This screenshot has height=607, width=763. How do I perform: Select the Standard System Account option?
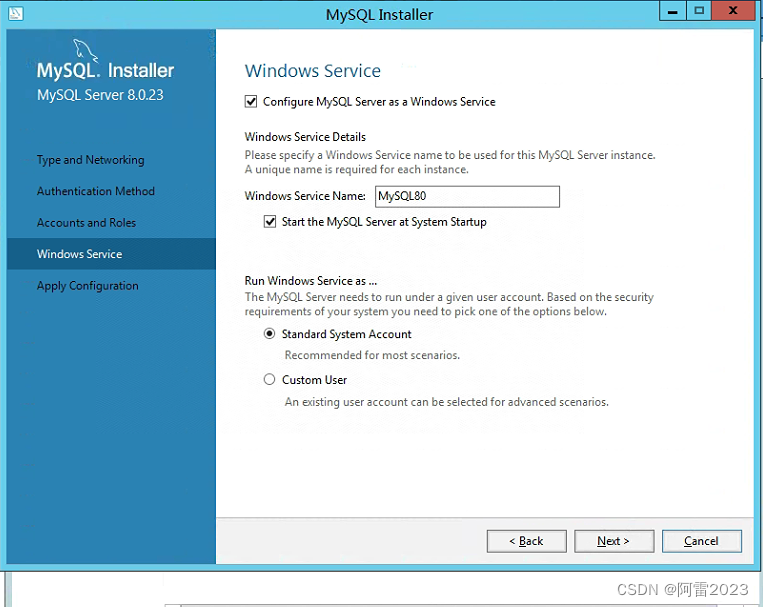[x=269, y=334]
